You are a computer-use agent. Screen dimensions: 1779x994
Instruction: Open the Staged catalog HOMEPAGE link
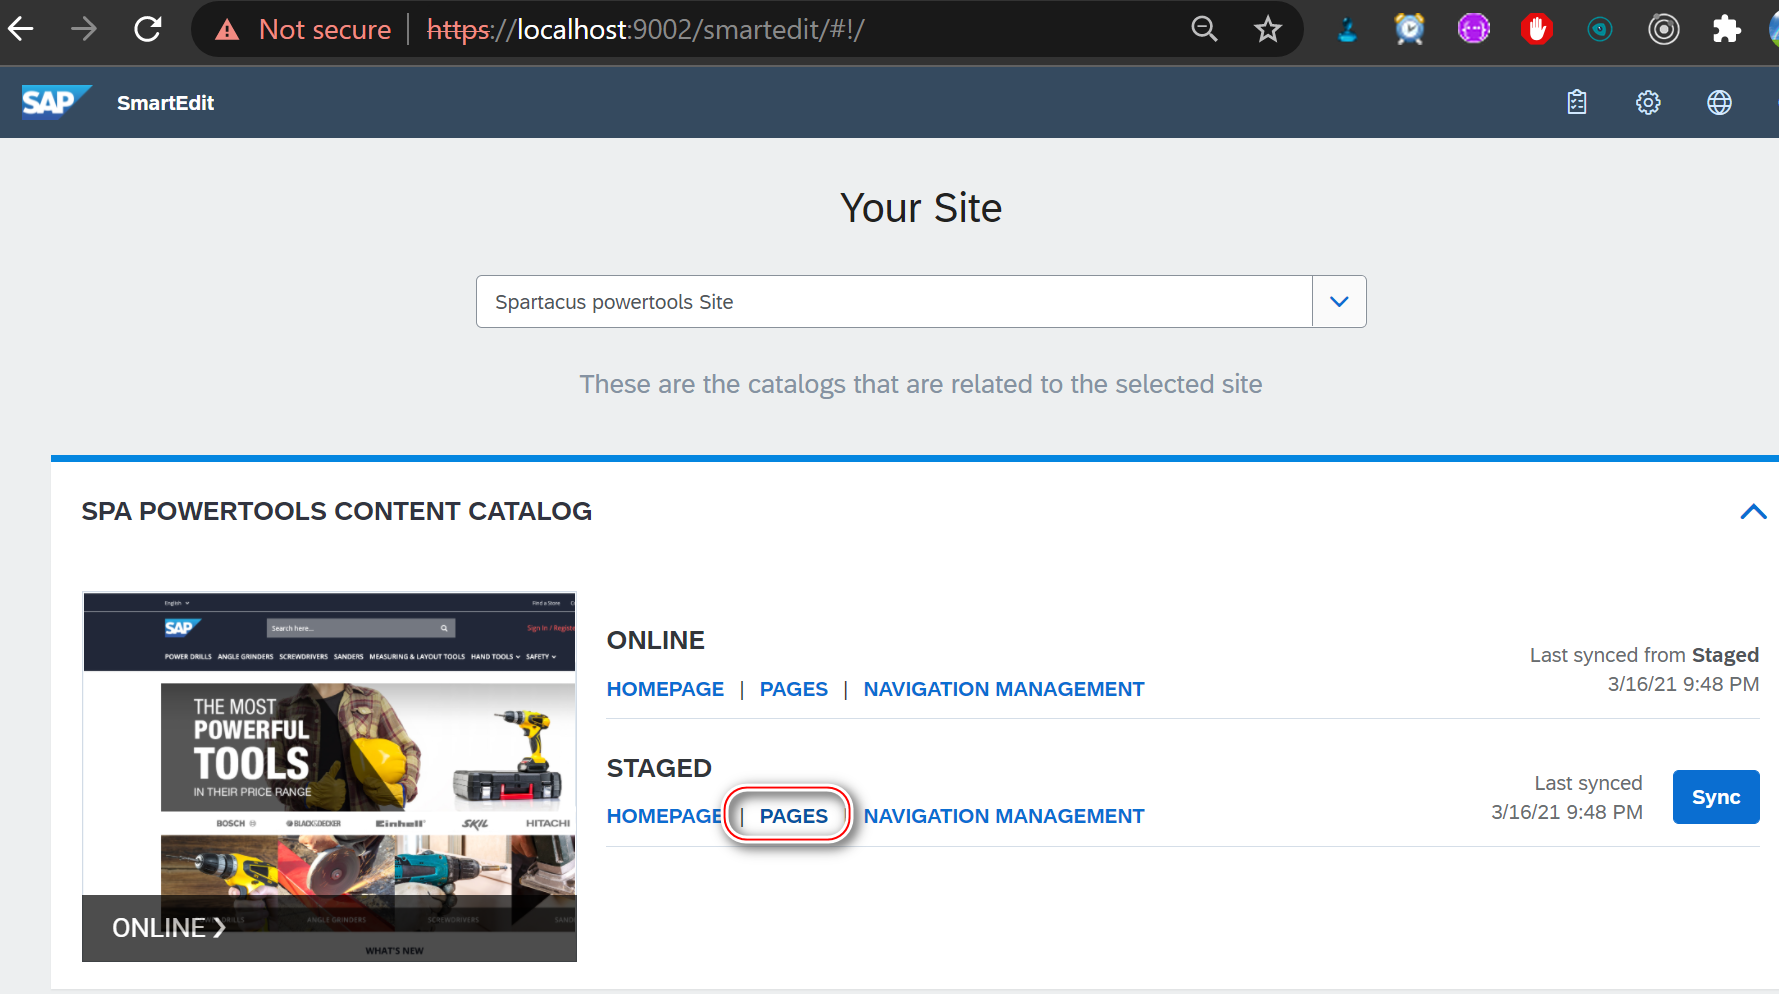[665, 816]
